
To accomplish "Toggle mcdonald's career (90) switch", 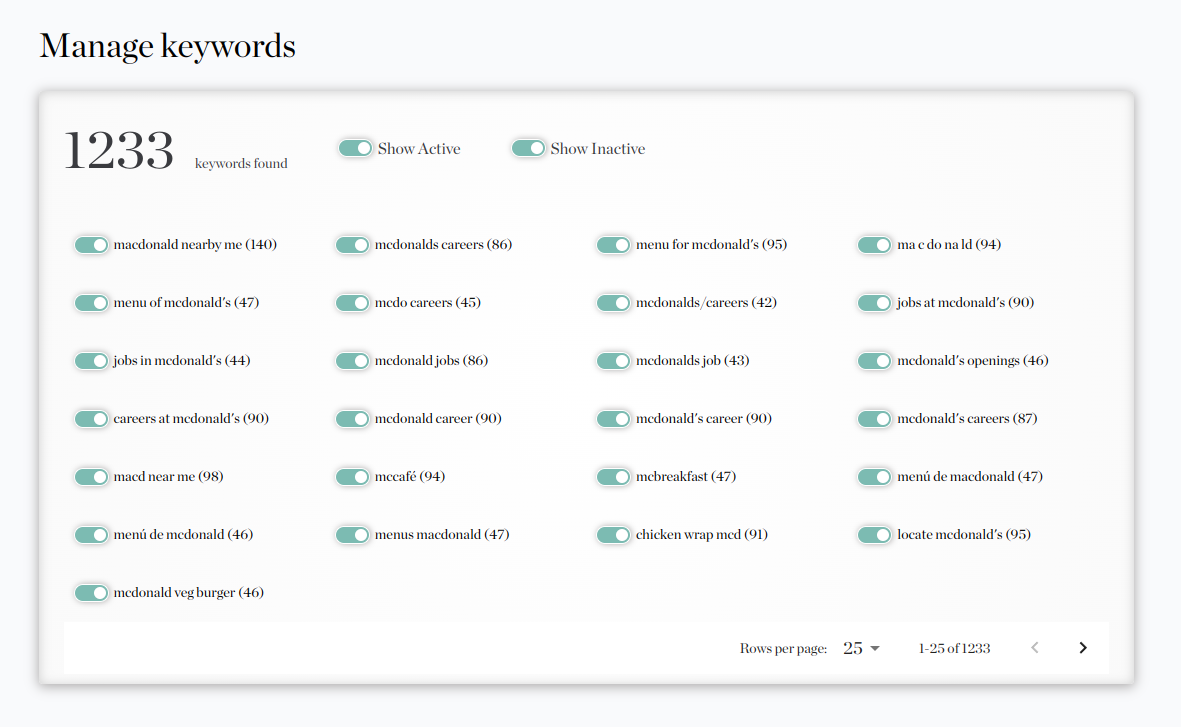I will 613,419.
